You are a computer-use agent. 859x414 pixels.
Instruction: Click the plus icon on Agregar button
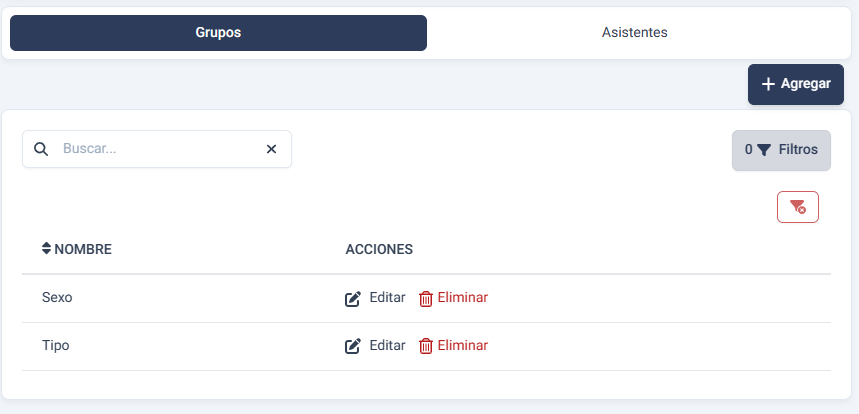pyautogui.click(x=768, y=84)
